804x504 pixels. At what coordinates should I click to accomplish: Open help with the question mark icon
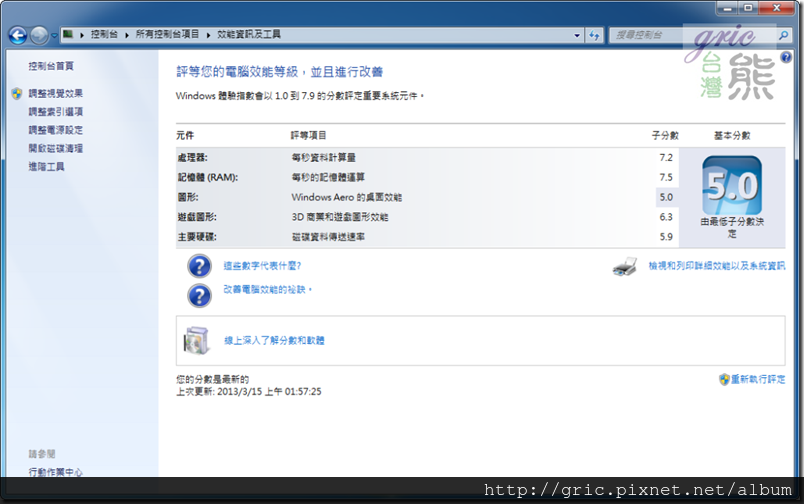coord(786,57)
